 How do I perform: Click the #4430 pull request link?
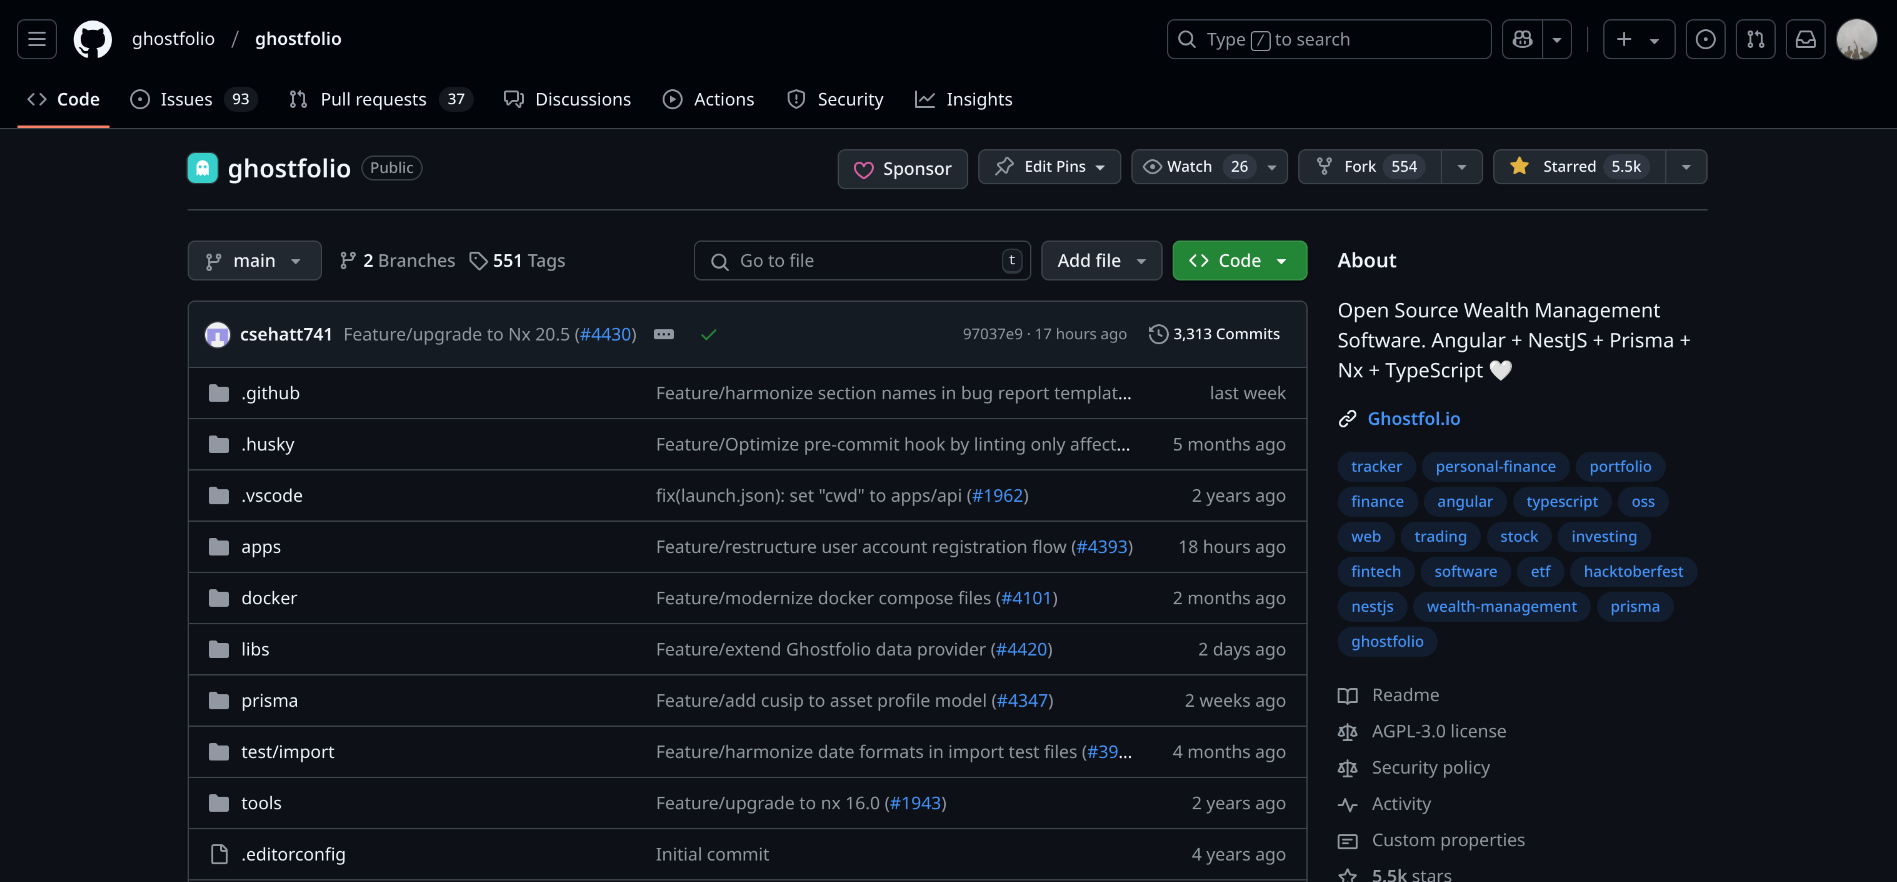(606, 334)
